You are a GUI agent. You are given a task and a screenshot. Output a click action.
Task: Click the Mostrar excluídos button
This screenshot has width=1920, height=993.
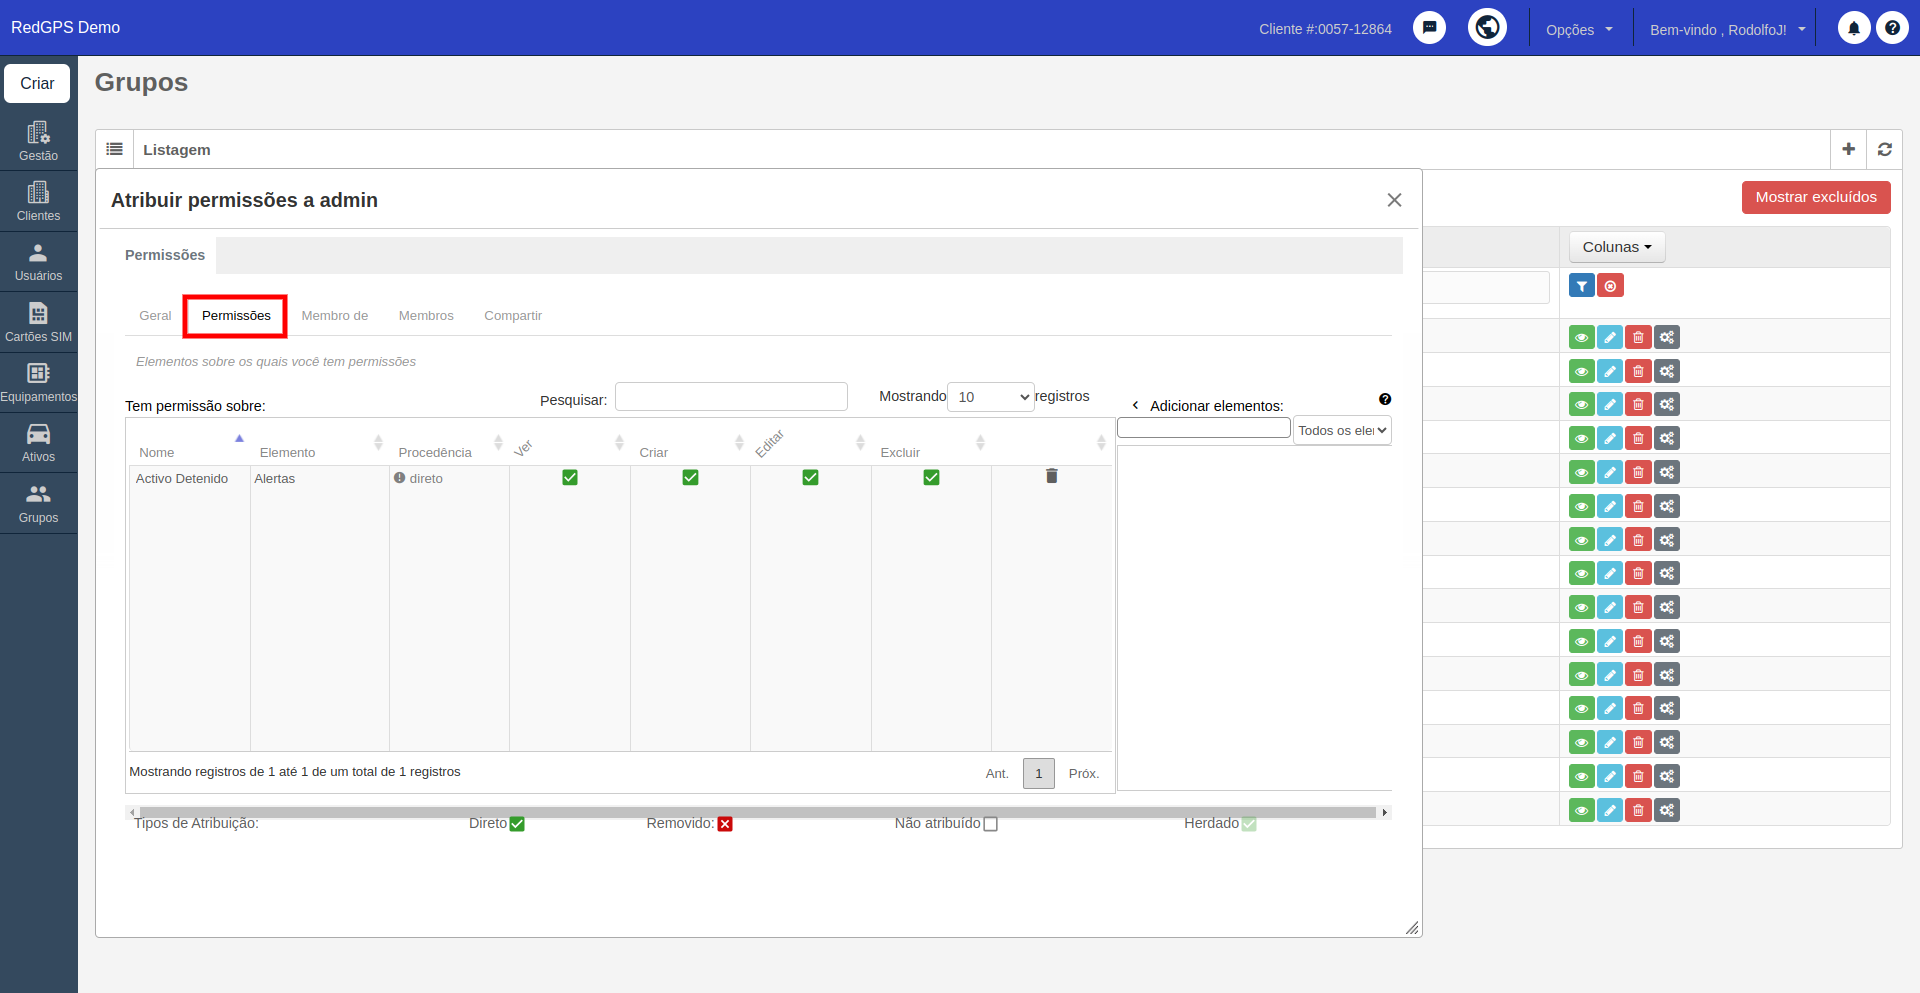coord(1816,197)
